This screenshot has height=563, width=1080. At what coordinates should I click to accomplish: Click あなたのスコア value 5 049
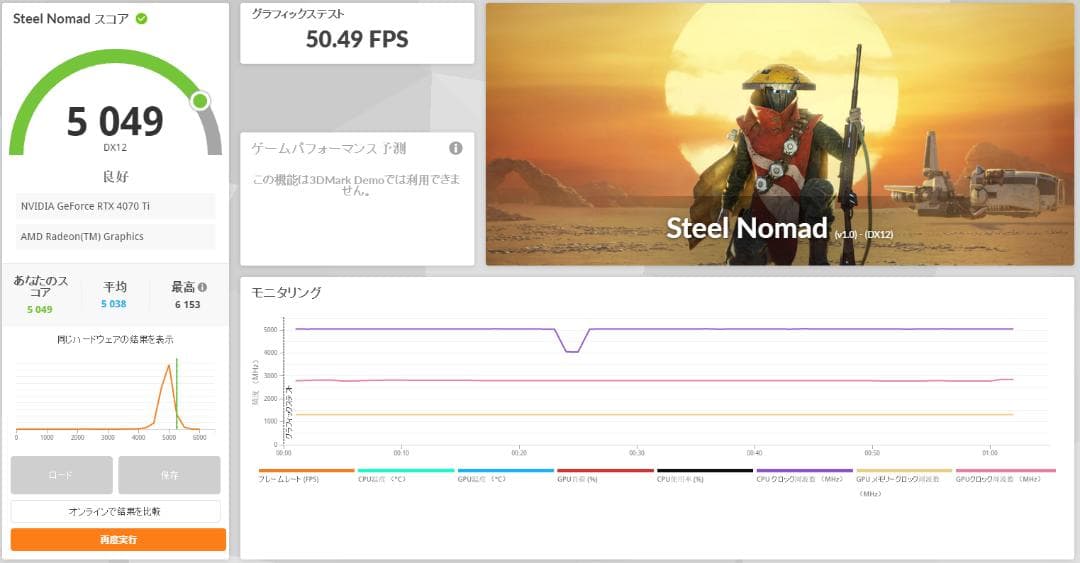pos(39,309)
